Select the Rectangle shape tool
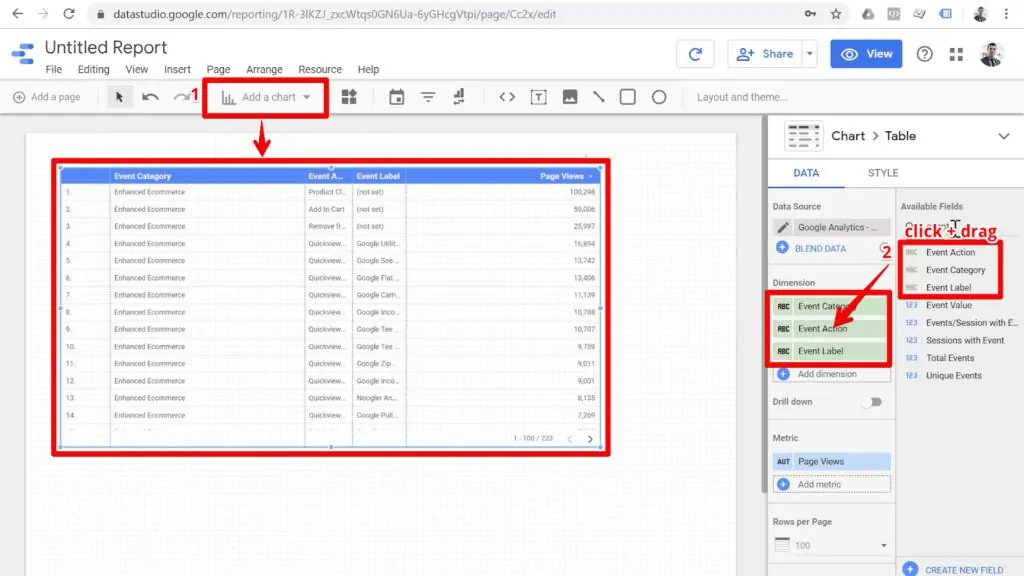1024x576 pixels. click(630, 97)
